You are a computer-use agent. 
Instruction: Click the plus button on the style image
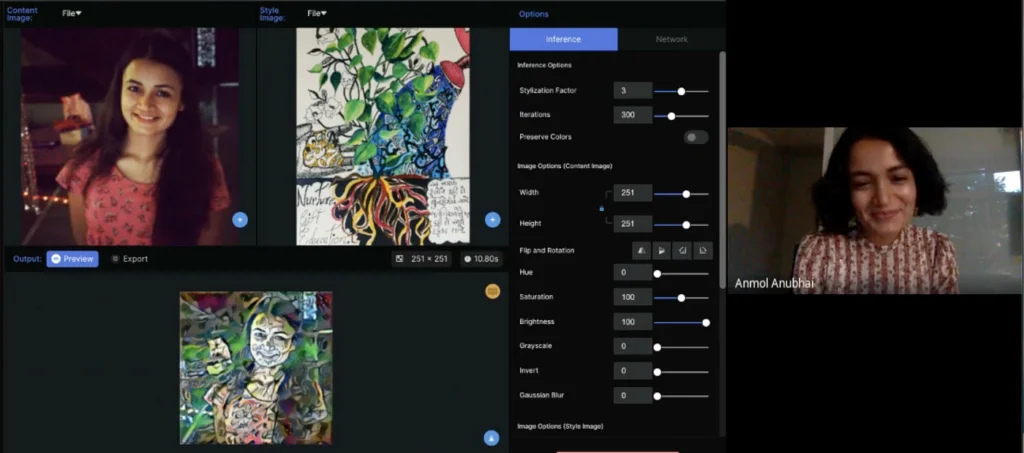(x=492, y=219)
